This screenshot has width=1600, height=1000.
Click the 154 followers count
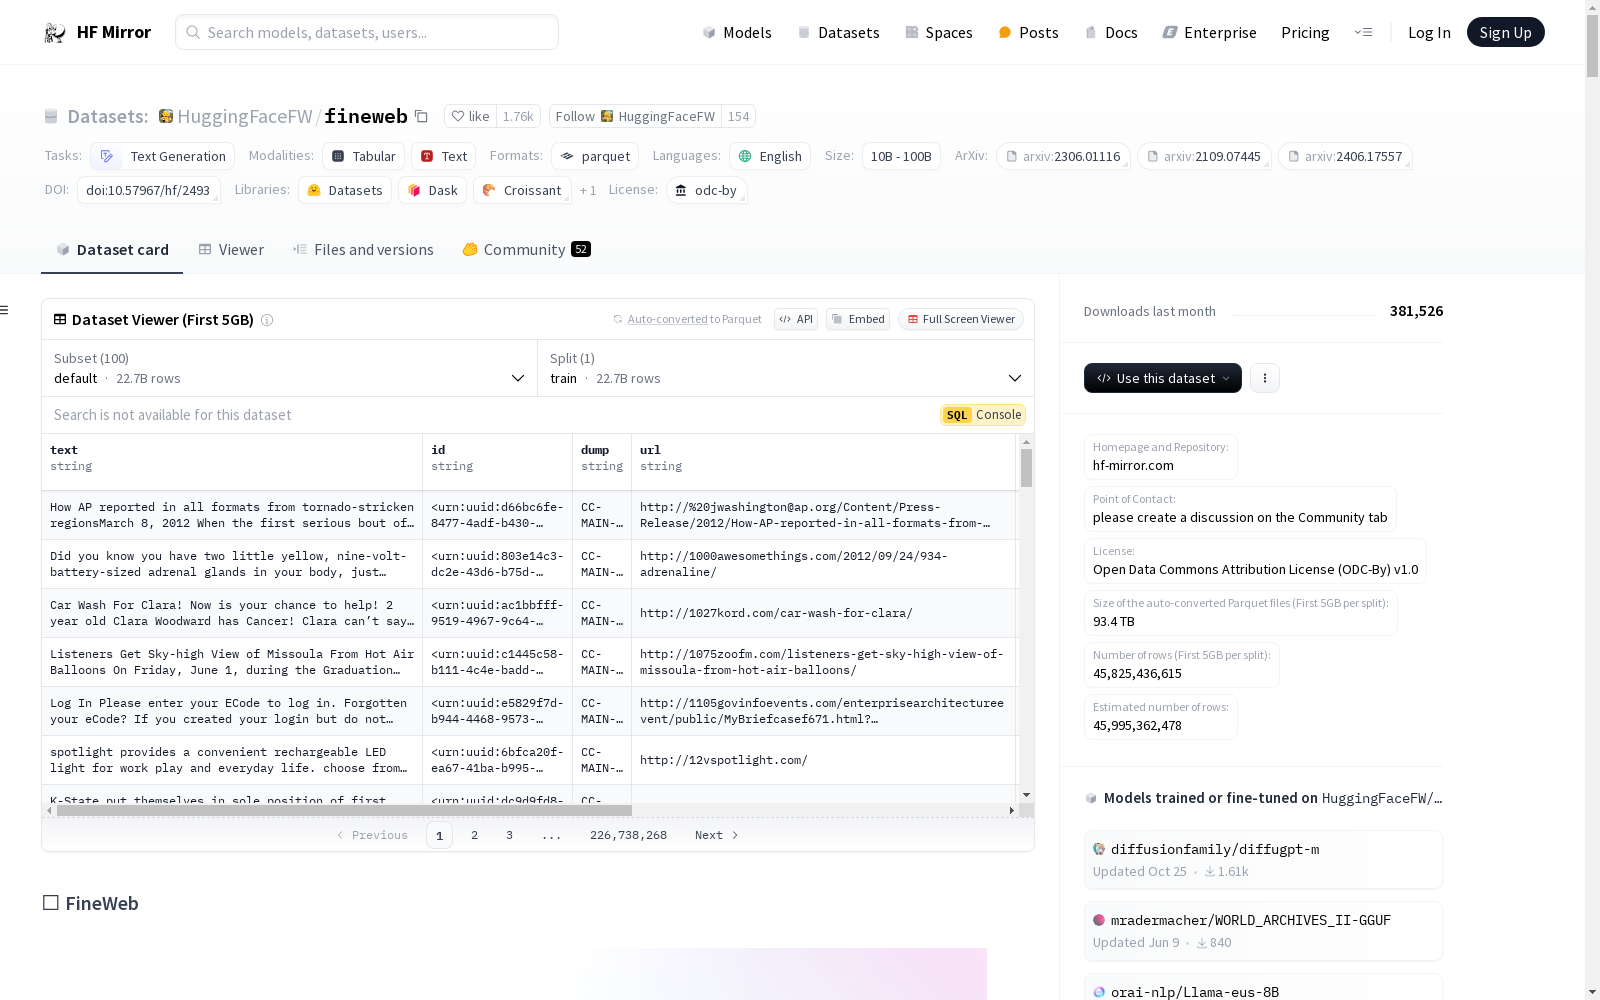(x=738, y=117)
